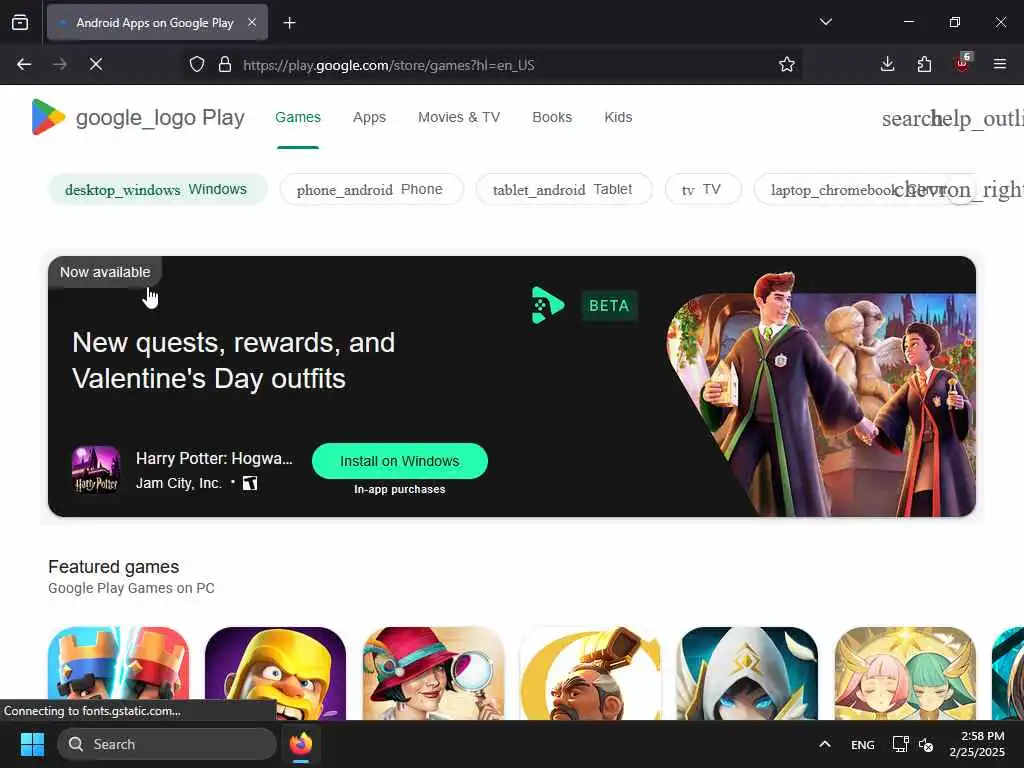The width and height of the screenshot is (1024, 768).
Task: Open the uBlock Origin extension icon
Action: point(962,63)
